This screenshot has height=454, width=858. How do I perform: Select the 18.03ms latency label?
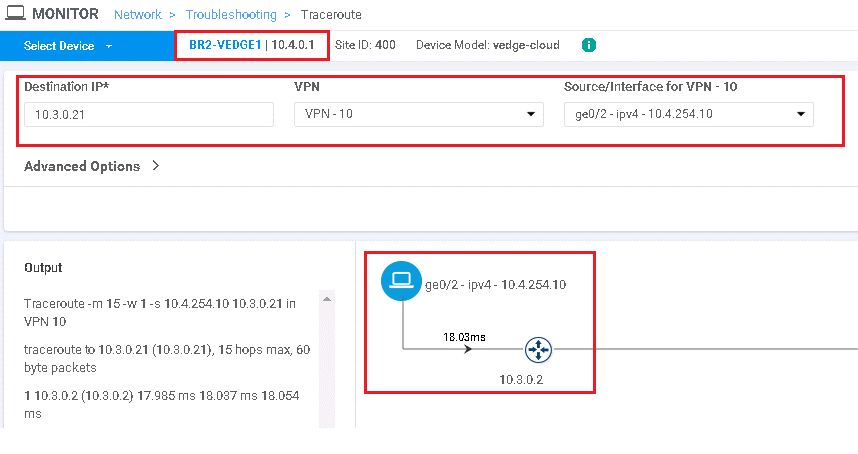[464, 337]
